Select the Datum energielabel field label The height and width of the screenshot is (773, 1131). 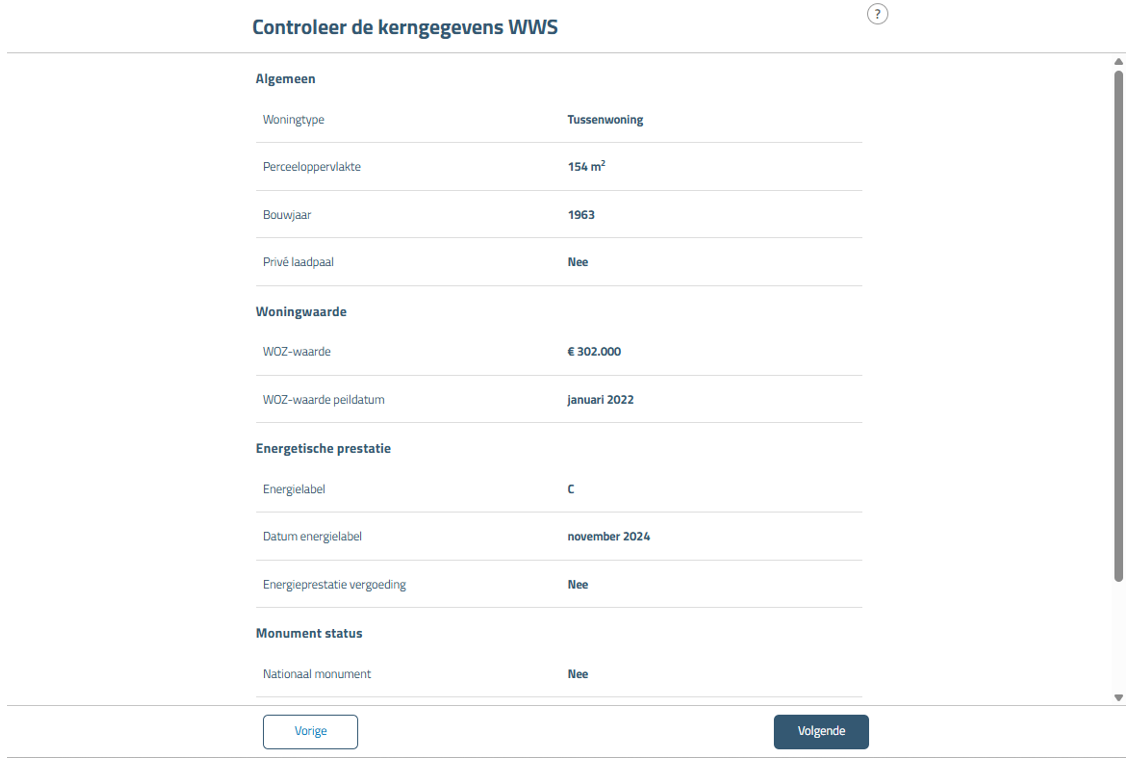pyautogui.click(x=312, y=536)
